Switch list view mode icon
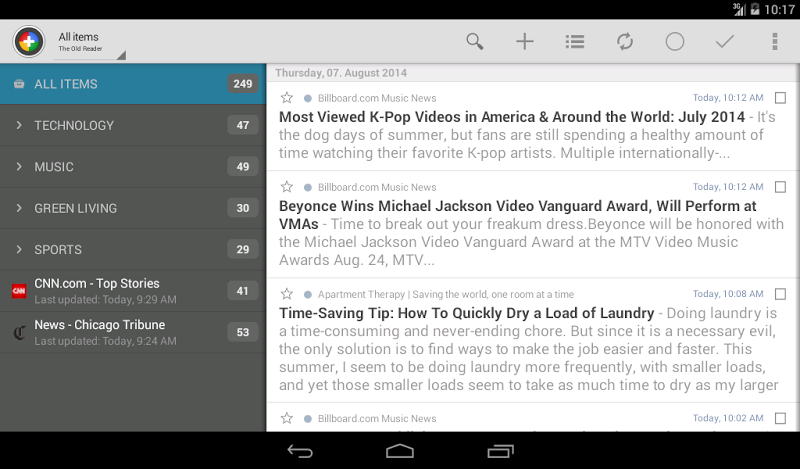This screenshot has width=800, height=469. click(x=575, y=42)
